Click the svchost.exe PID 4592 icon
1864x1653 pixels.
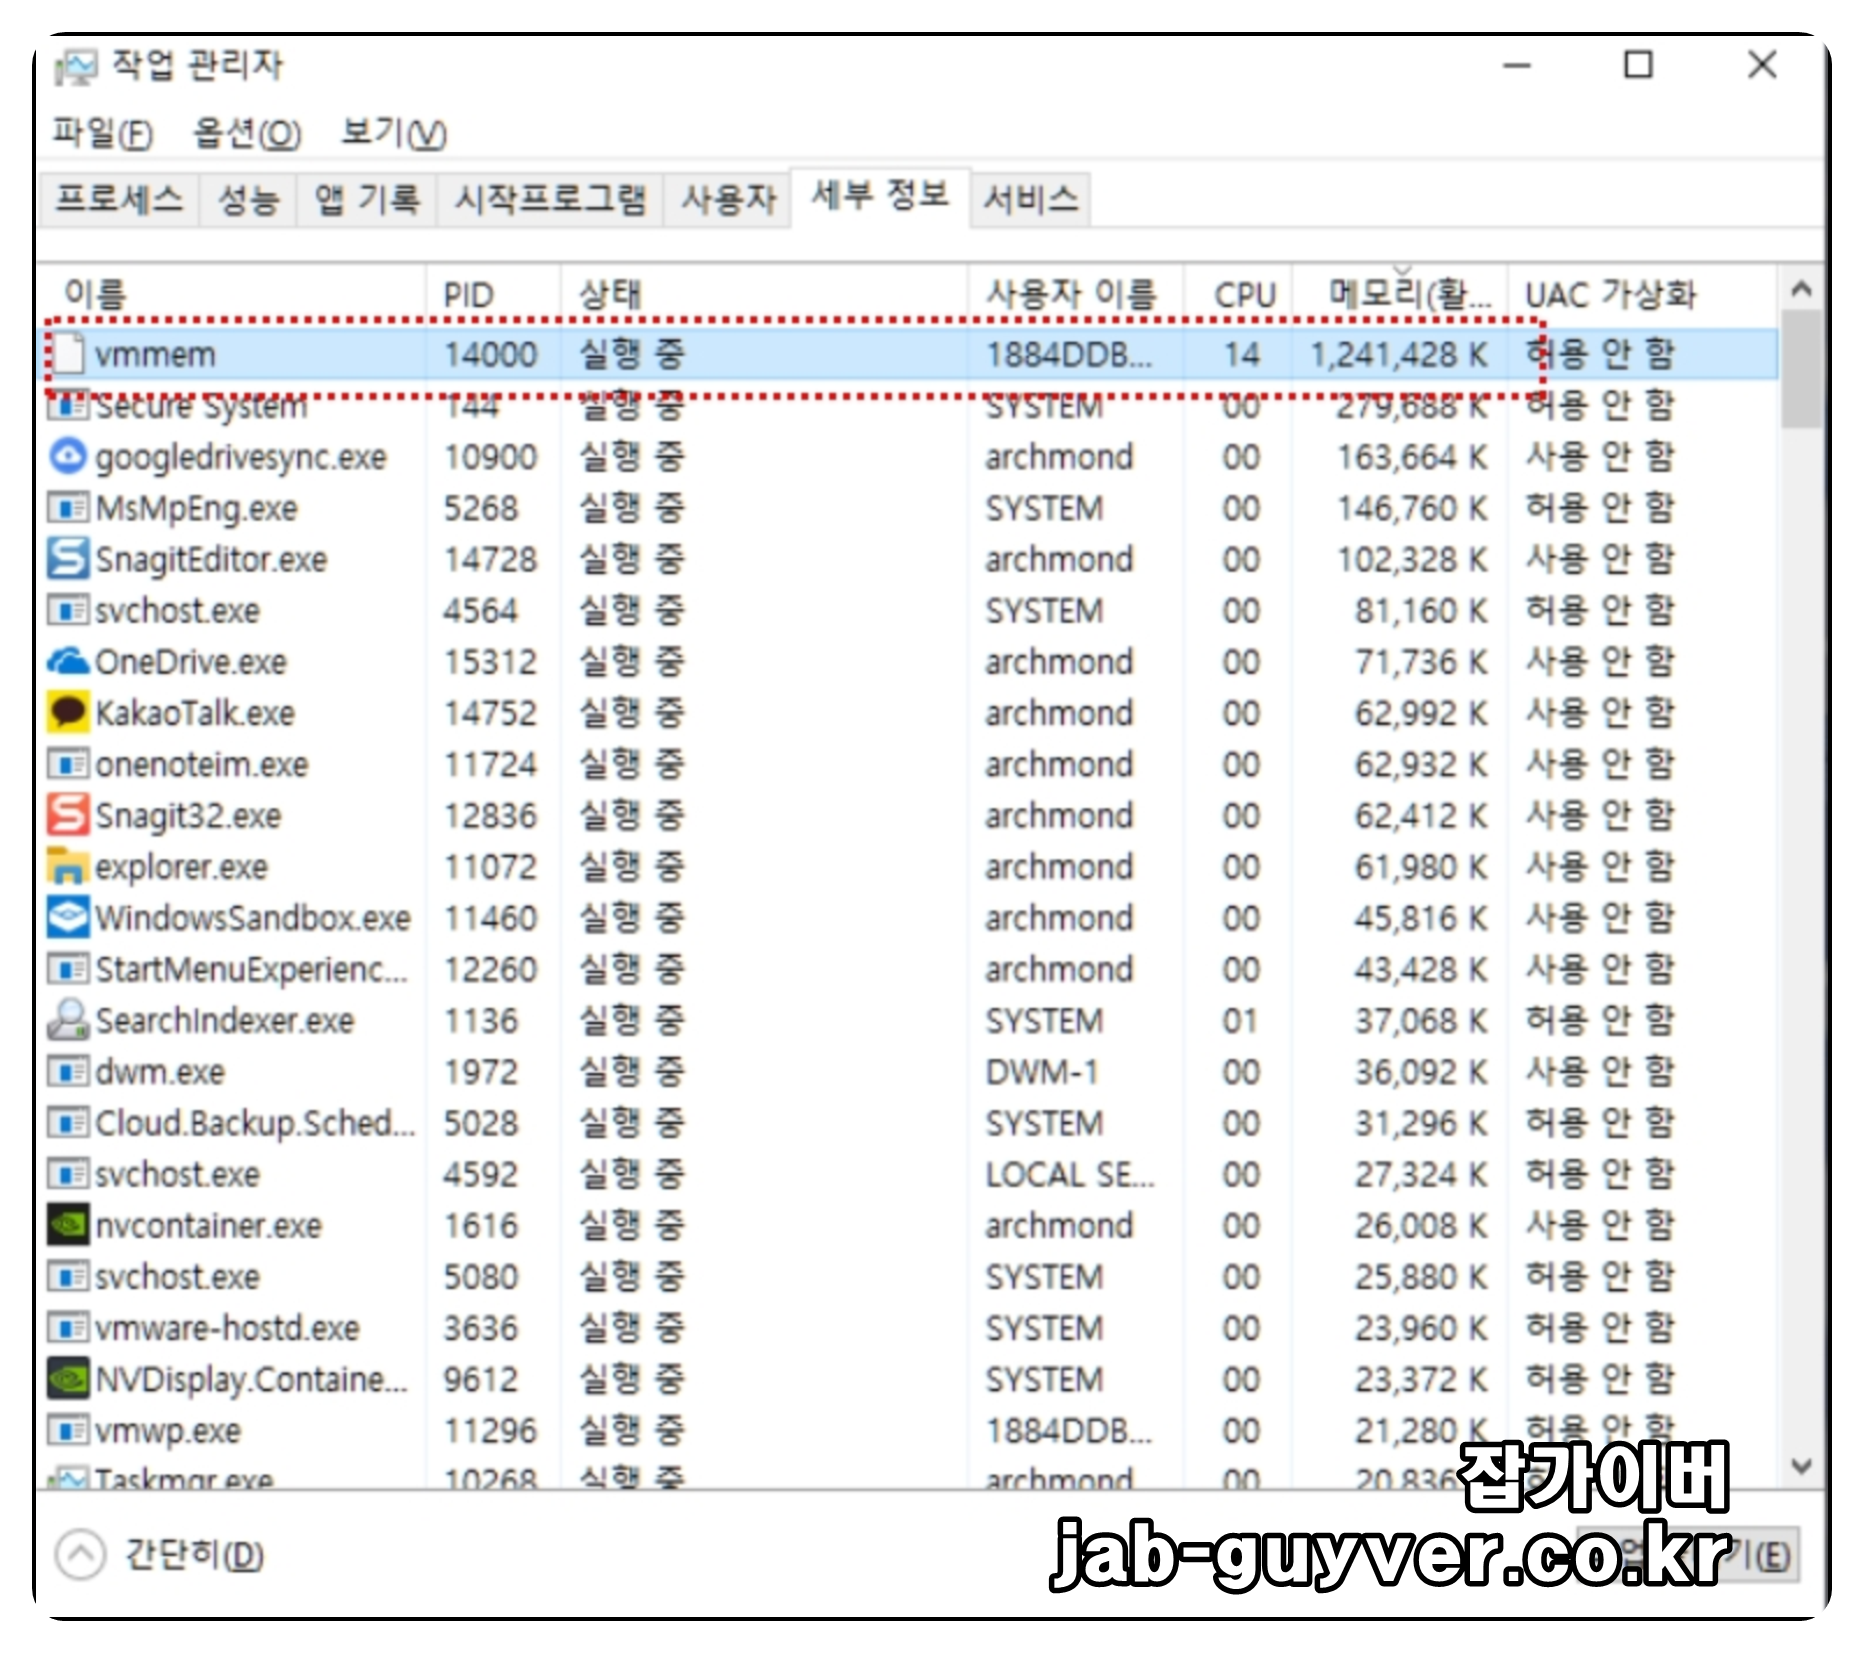68,1174
